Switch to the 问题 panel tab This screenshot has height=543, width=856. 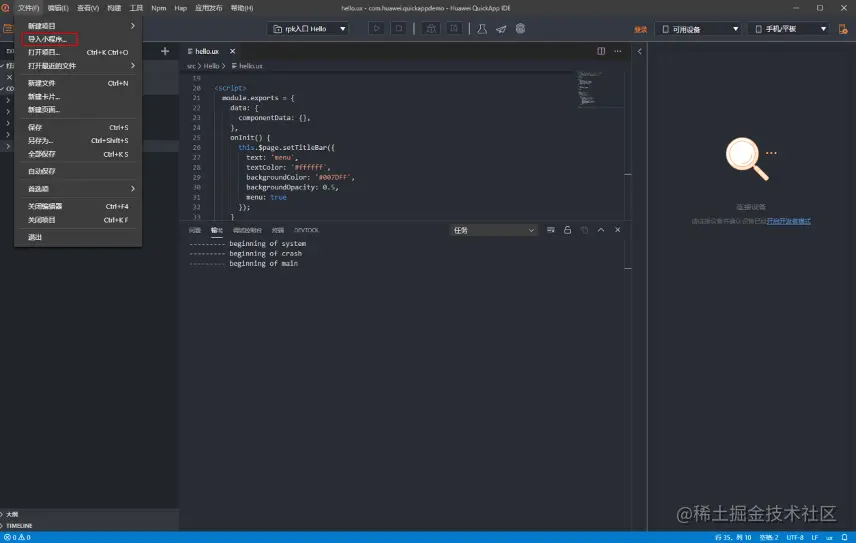(x=195, y=230)
